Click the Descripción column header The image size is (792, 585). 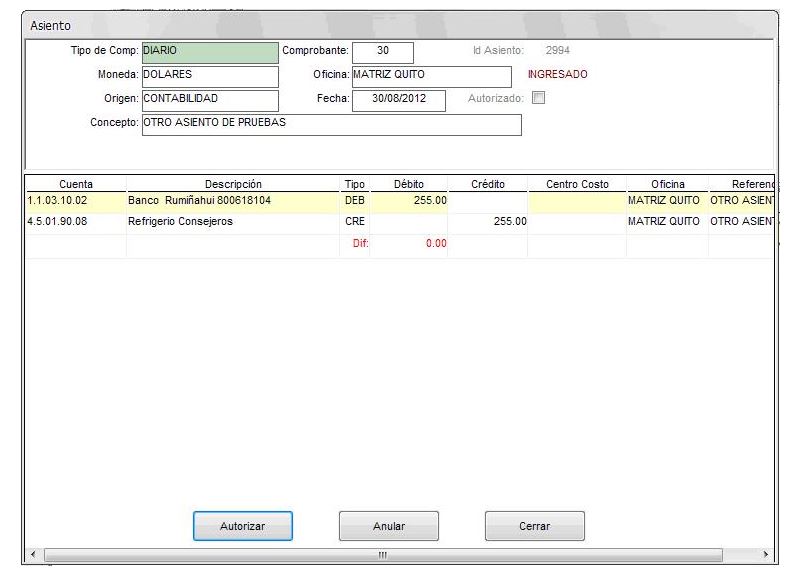coord(233,184)
